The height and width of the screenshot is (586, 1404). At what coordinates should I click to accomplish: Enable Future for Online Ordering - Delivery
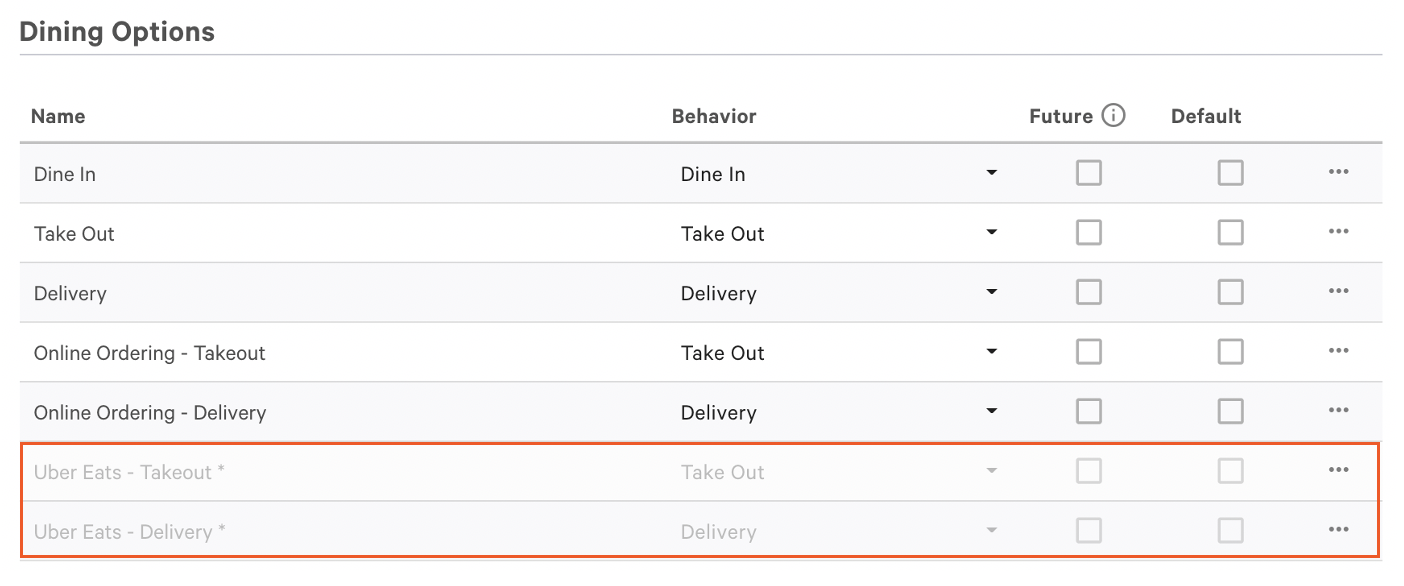click(x=1088, y=411)
